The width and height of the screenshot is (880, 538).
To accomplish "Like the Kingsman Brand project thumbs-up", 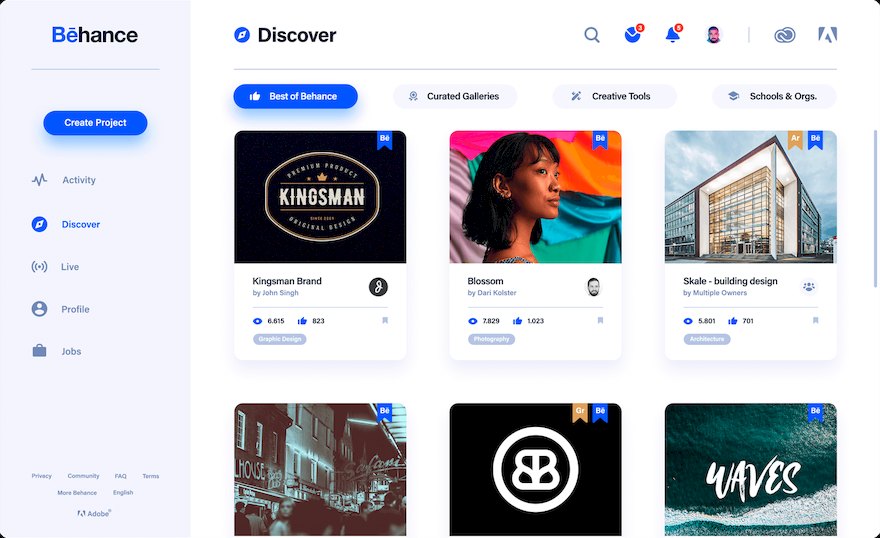I will point(302,321).
